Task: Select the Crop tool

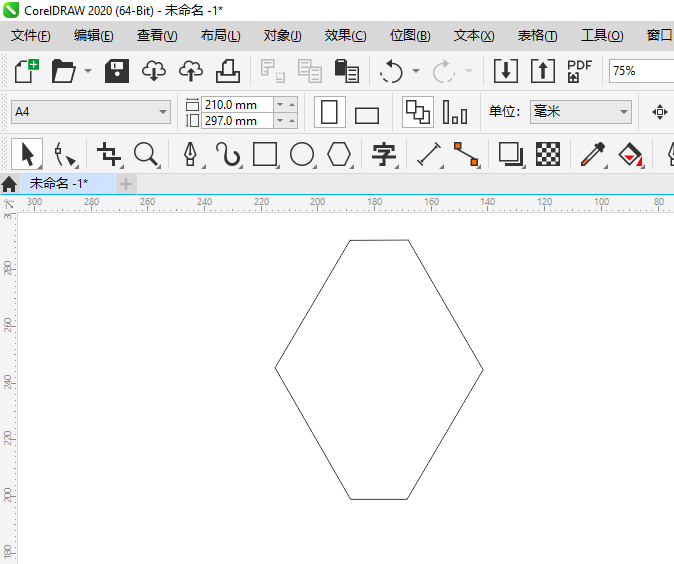Action: click(109, 154)
